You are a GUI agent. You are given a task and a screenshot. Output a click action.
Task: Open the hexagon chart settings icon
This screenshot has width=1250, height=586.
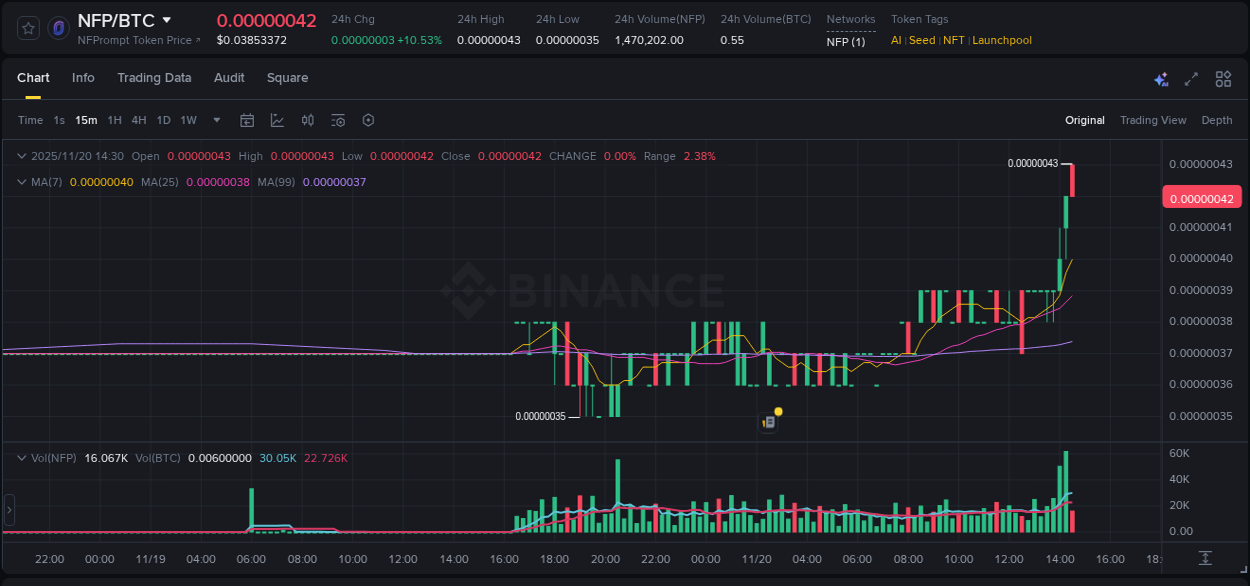368,120
